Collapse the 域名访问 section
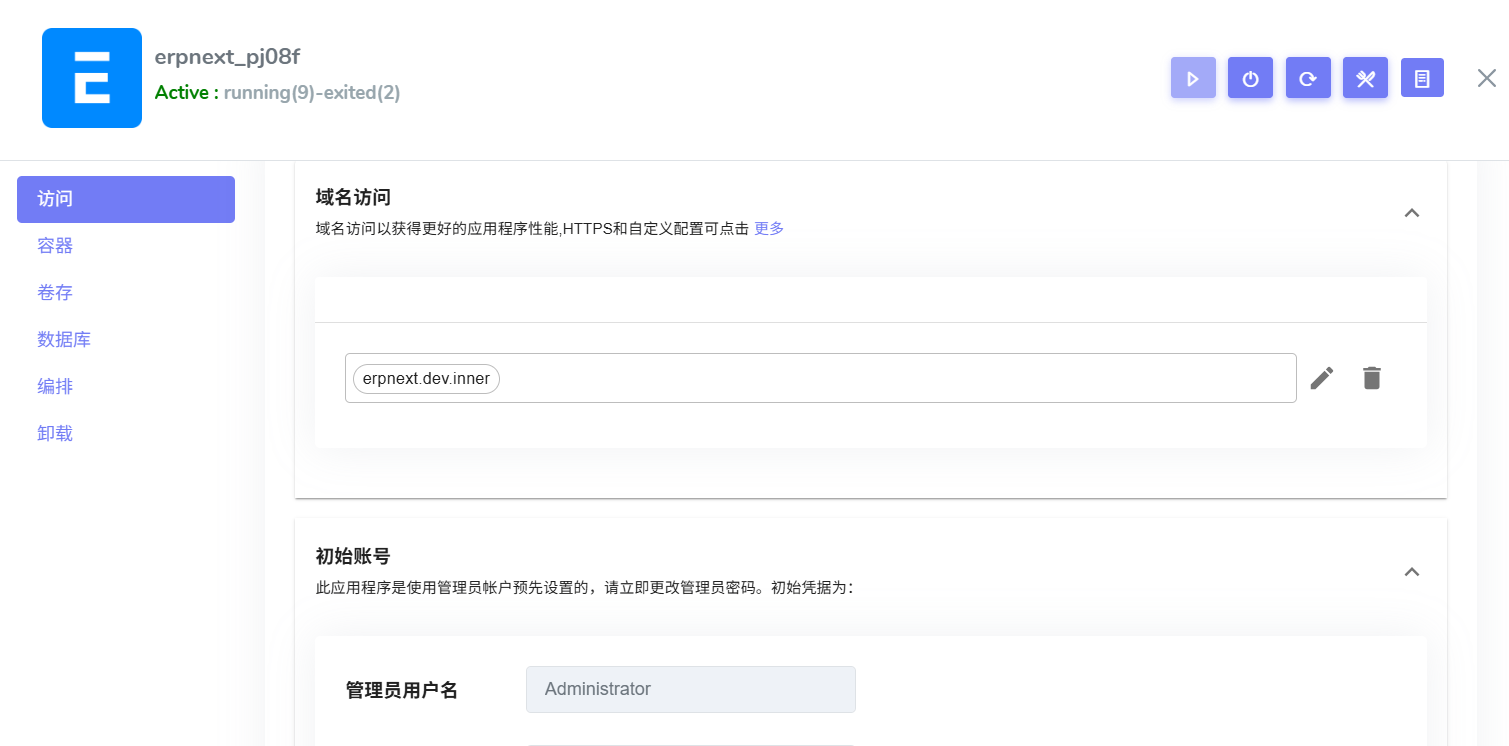 tap(1412, 212)
